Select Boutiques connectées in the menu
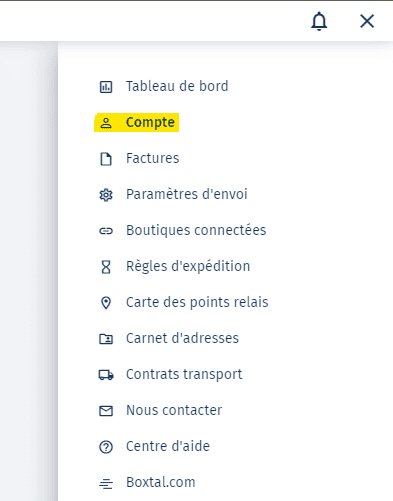Viewport: 393px width, 501px height. click(x=196, y=230)
